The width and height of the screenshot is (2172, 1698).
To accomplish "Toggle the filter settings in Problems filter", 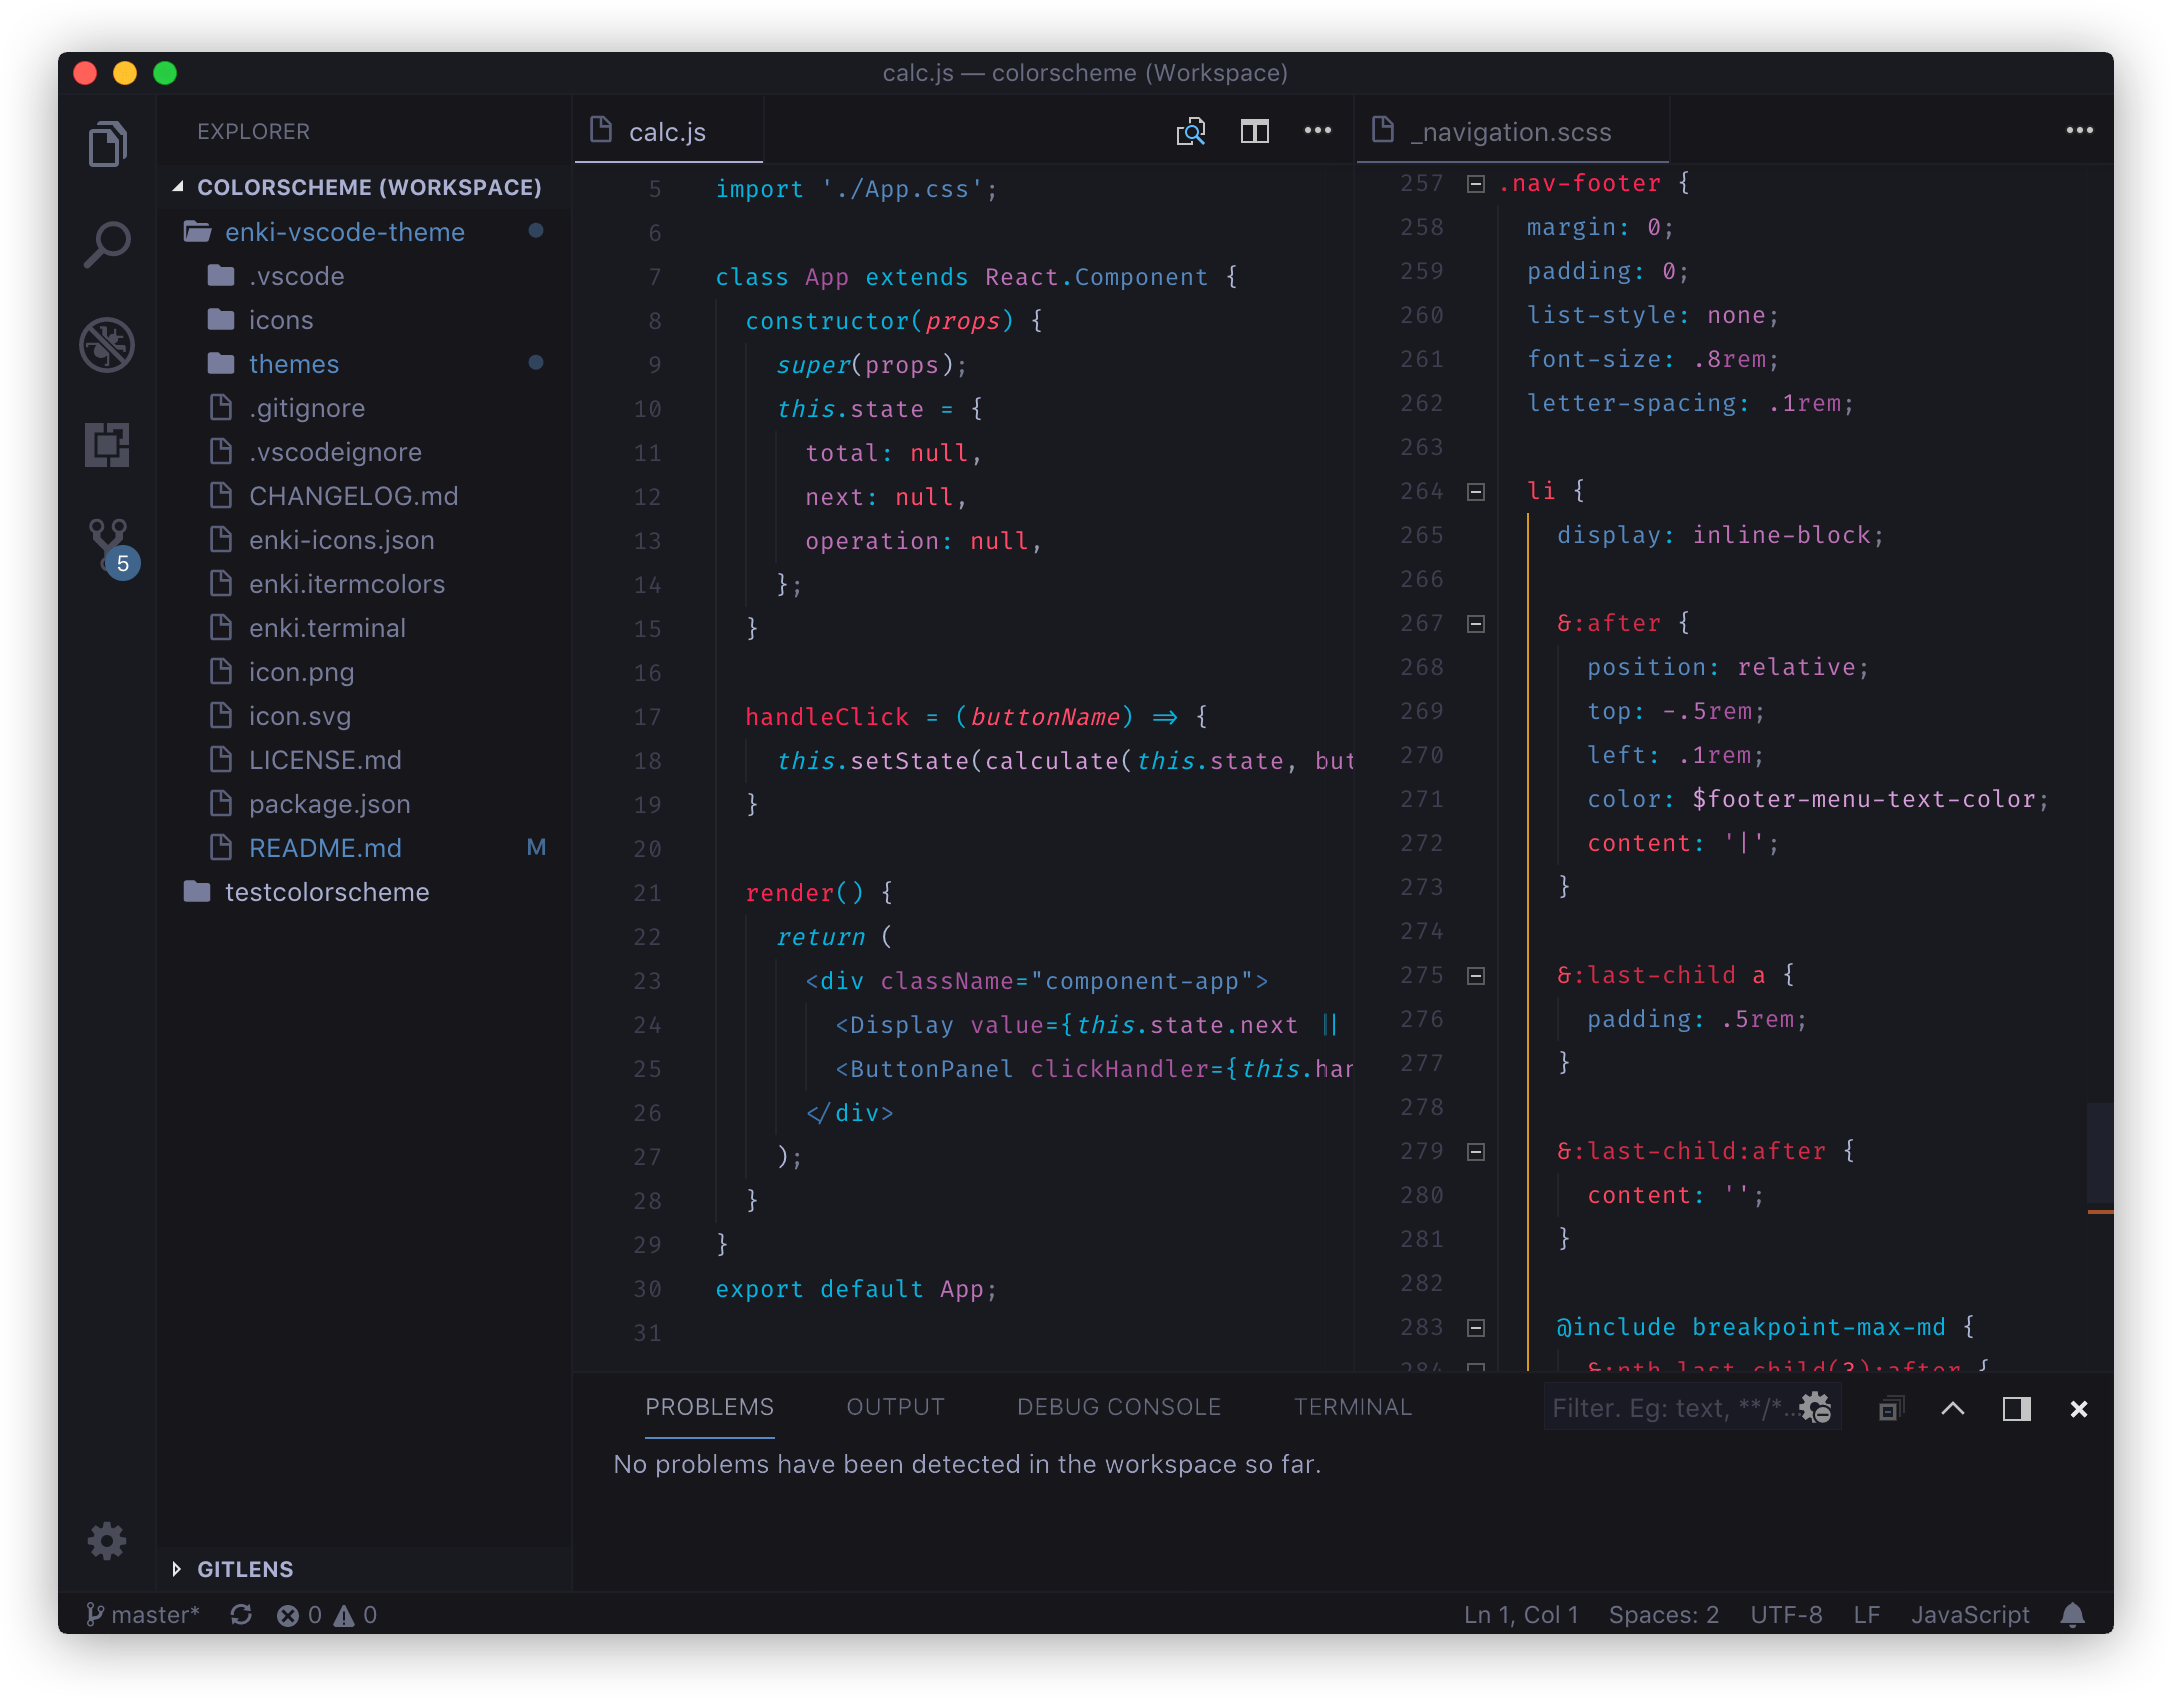I will click(1815, 1408).
